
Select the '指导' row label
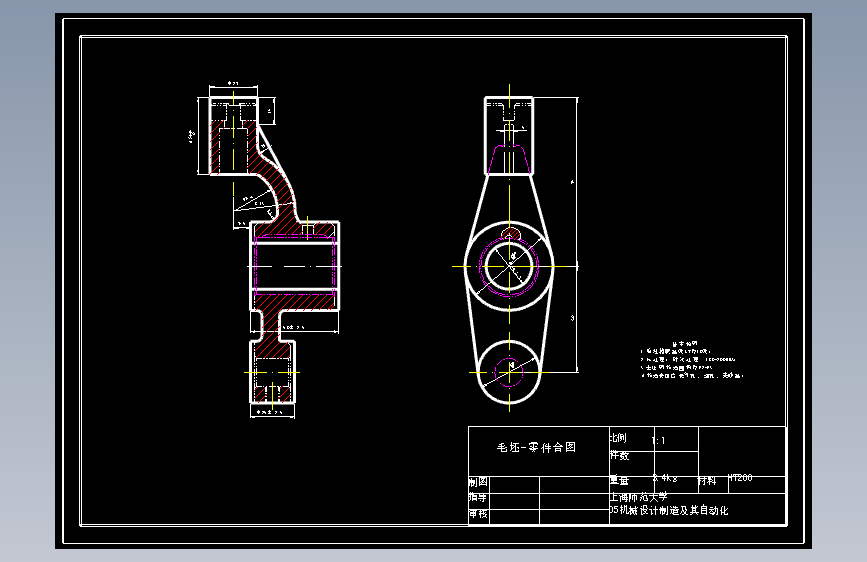(478, 498)
